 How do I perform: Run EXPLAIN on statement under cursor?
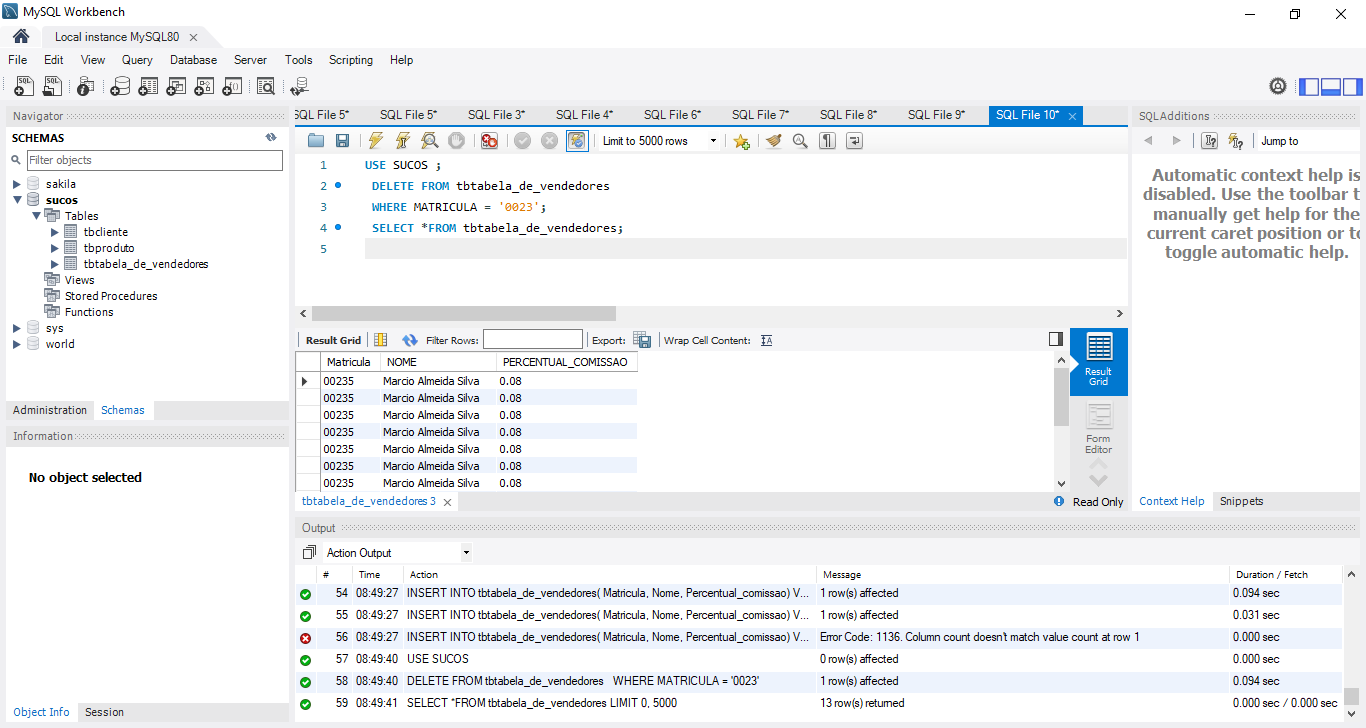430,141
